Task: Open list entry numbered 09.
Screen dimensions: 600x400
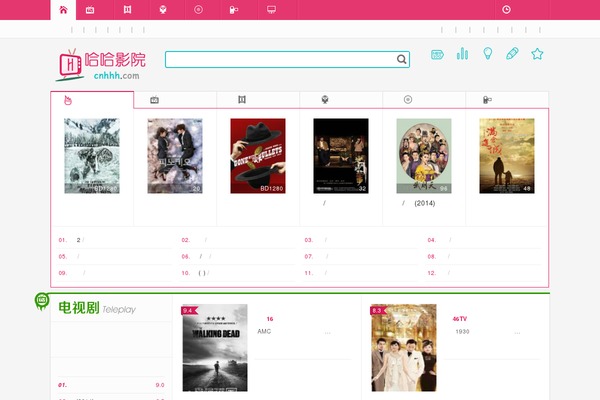Action: point(114,273)
